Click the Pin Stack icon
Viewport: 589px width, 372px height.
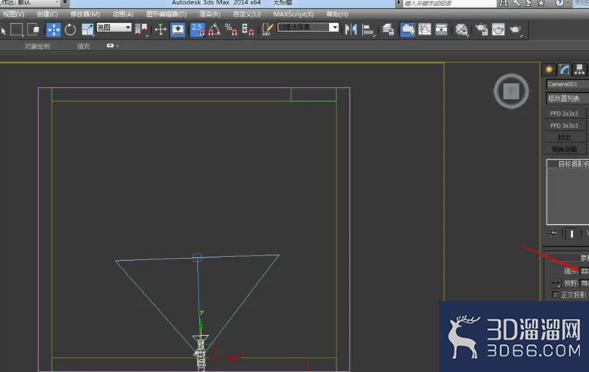(553, 234)
